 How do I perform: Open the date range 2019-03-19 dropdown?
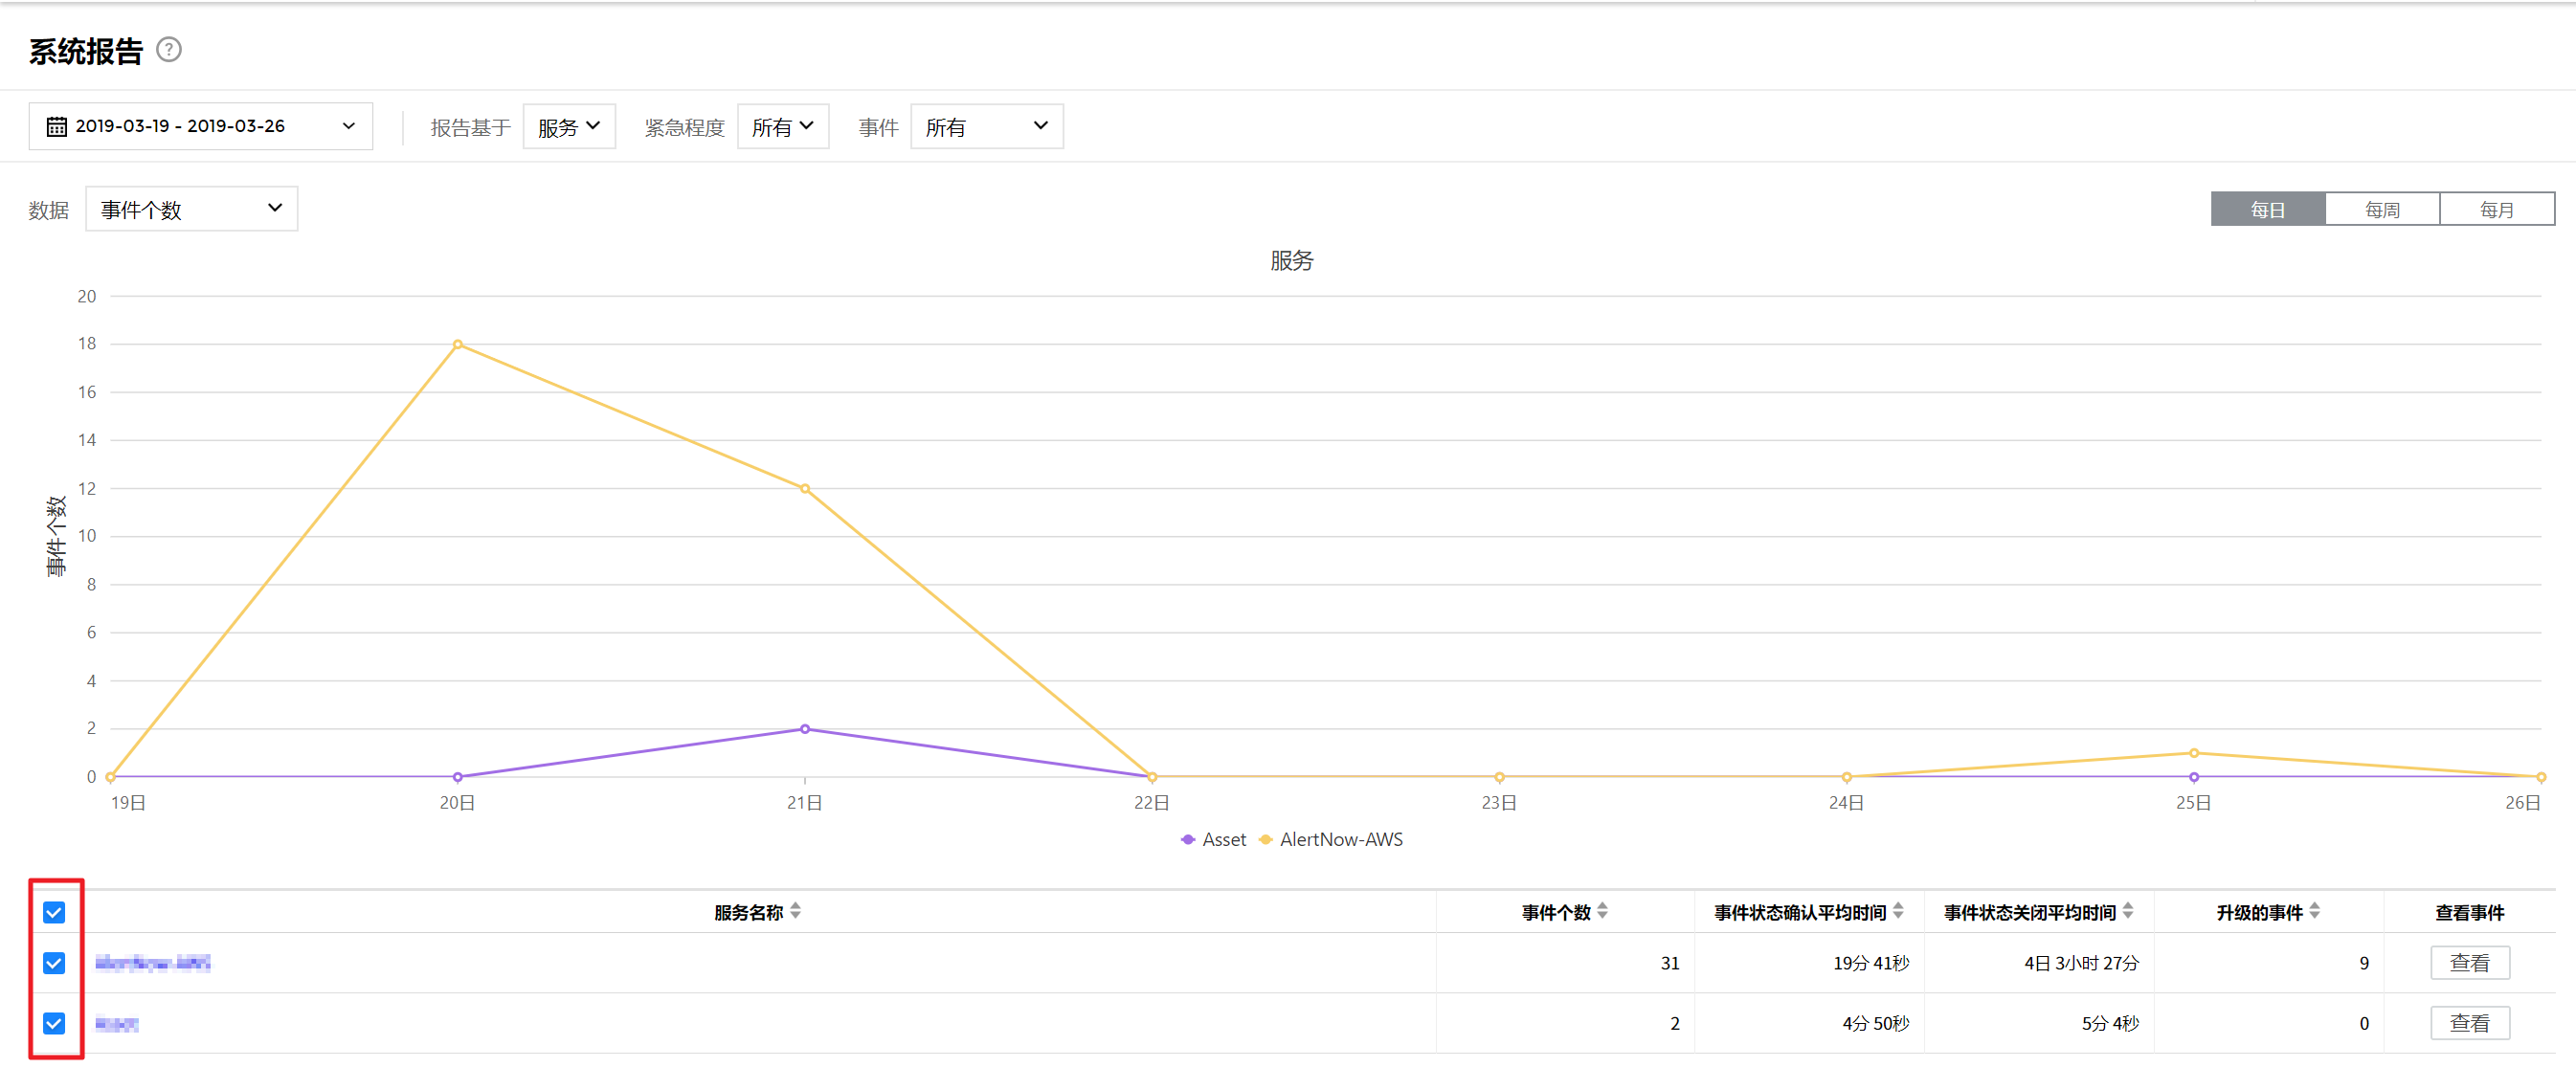tap(200, 126)
